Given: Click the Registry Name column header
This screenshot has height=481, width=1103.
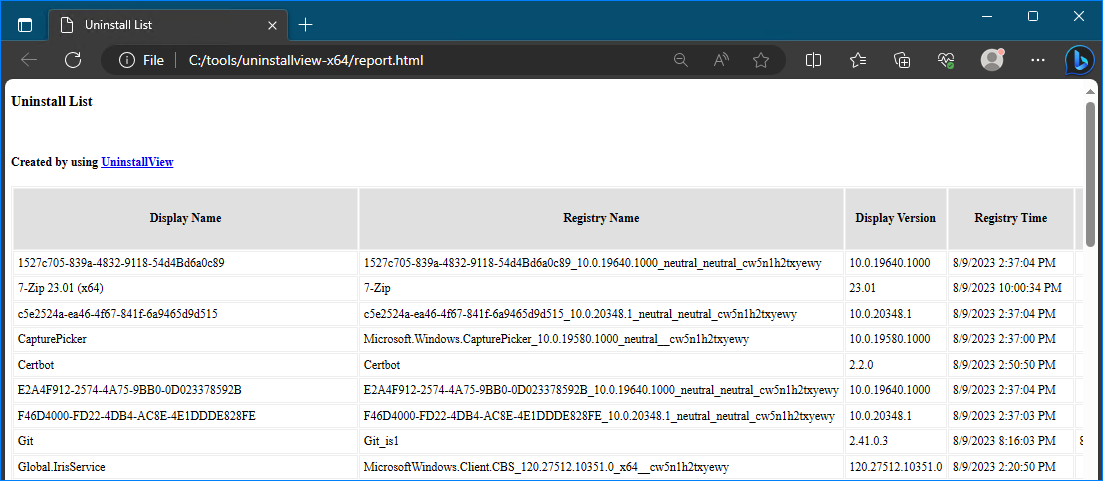Looking at the screenshot, I should coord(601,218).
